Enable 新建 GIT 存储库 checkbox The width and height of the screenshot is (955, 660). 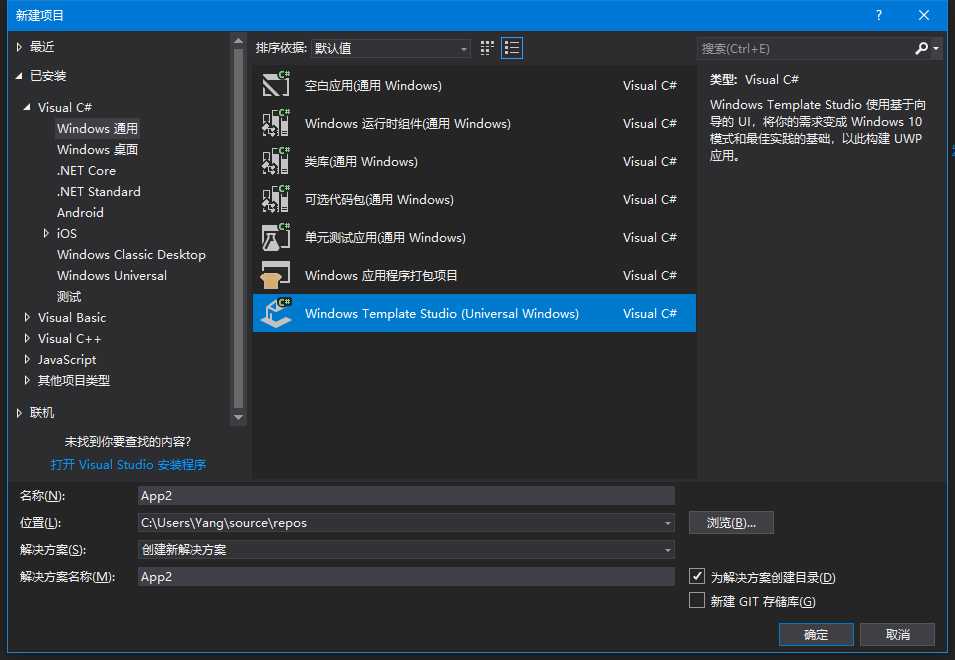[697, 600]
